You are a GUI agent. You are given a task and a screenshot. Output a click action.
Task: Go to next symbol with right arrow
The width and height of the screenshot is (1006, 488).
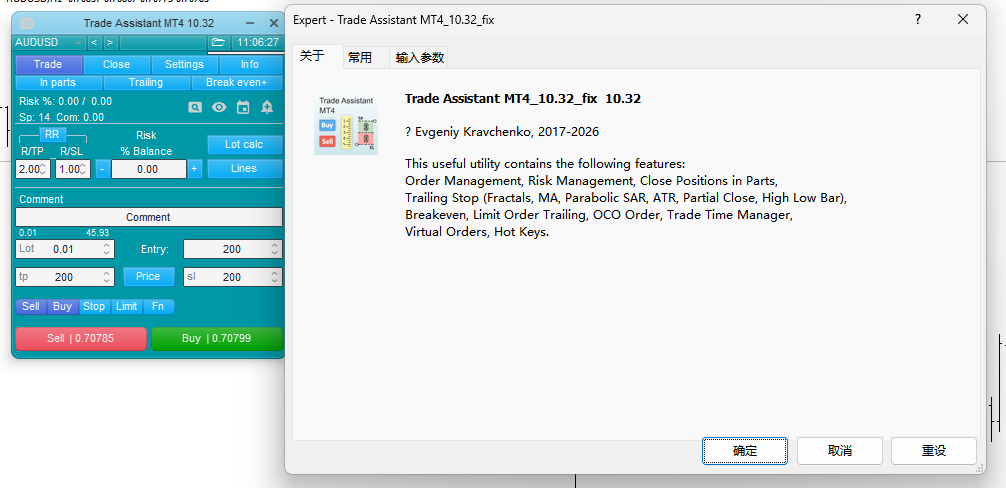coord(110,43)
